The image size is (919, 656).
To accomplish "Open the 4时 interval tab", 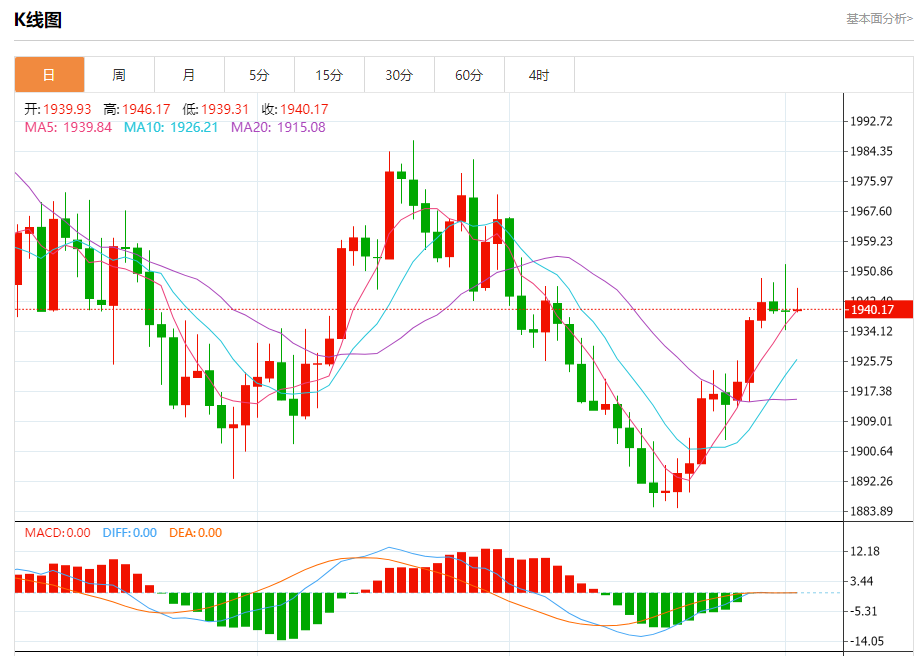I will [539, 74].
